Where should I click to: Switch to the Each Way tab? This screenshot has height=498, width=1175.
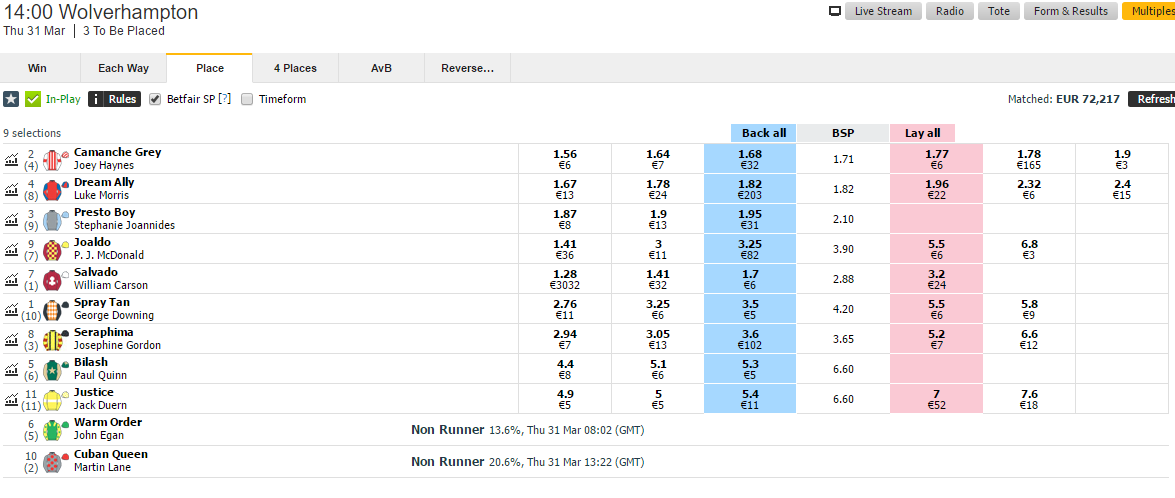pyautogui.click(x=124, y=68)
